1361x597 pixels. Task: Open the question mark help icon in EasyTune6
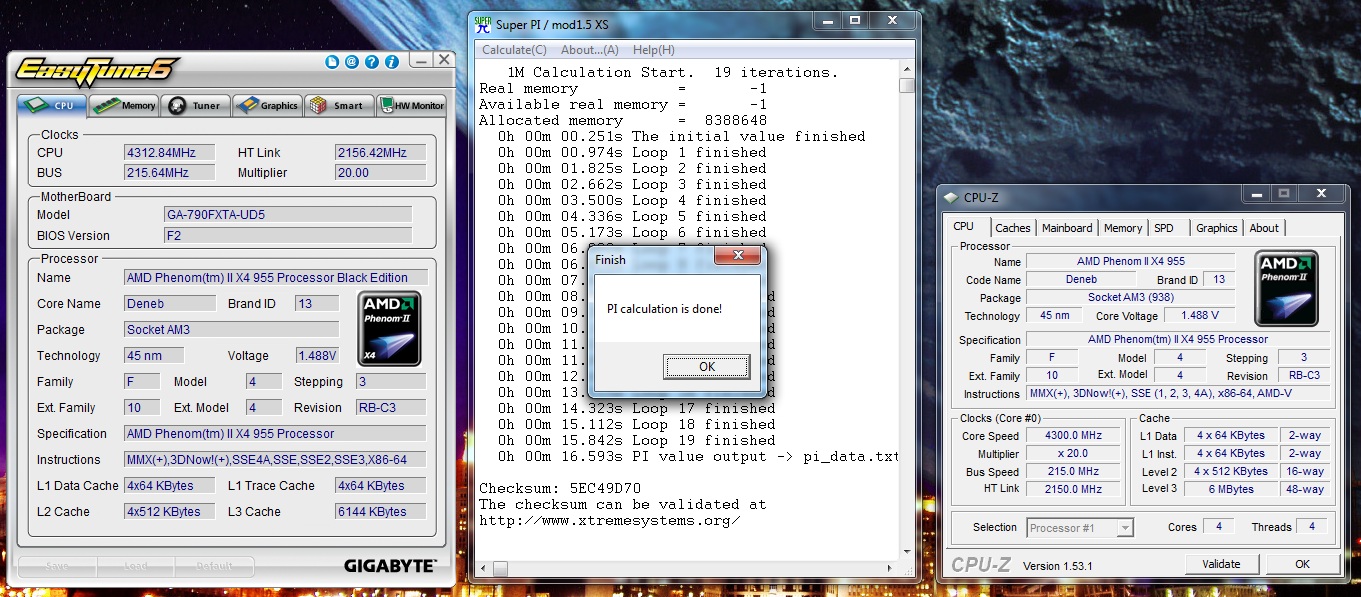tap(372, 62)
